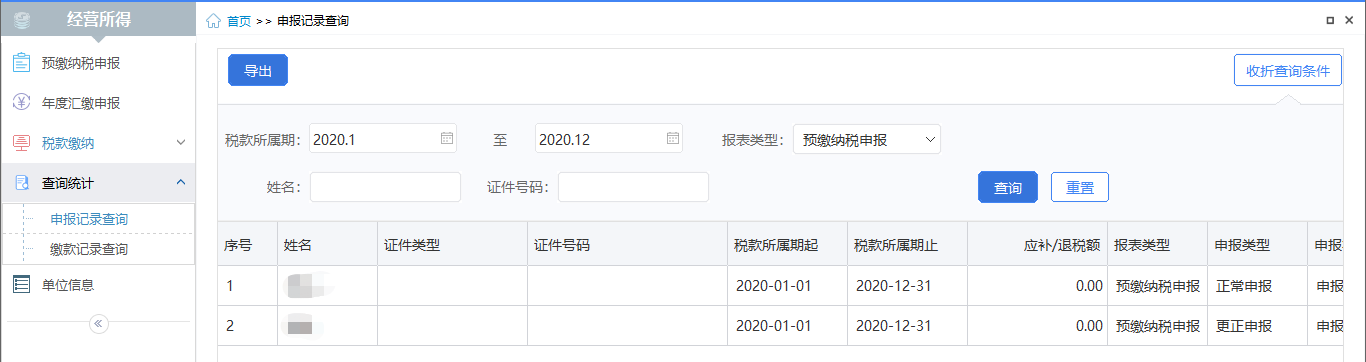
Task: Select 申报记录查询 in the sidebar
Action: pos(89,219)
